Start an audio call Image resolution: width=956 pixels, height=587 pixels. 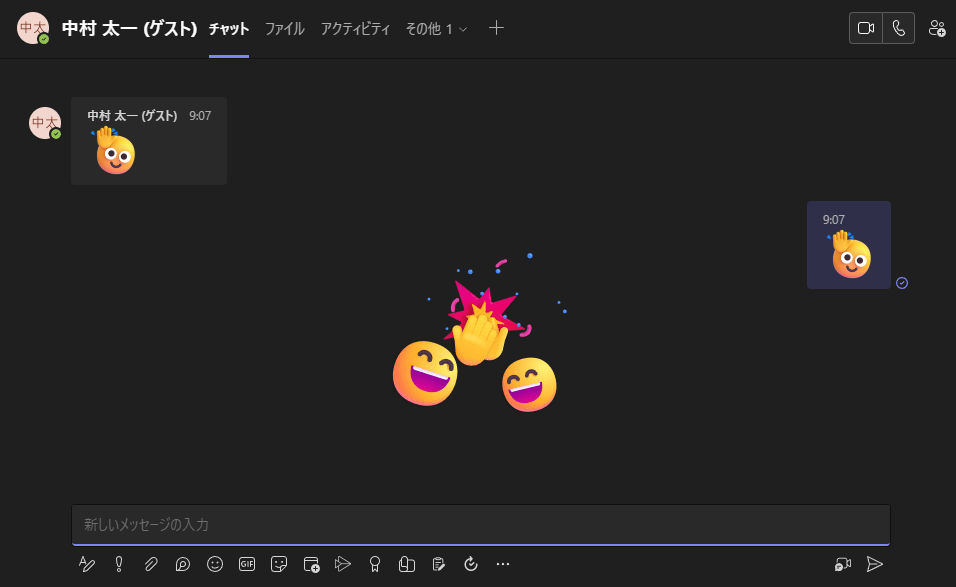pyautogui.click(x=899, y=28)
